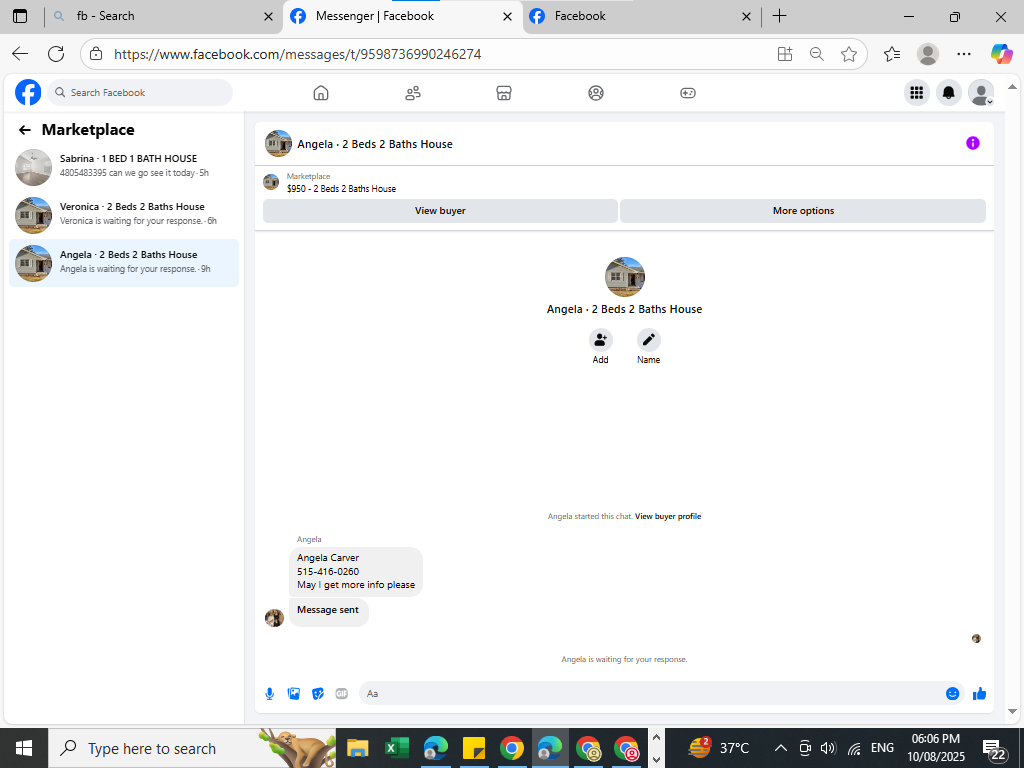Click Type here to search taskbar box
This screenshot has height=768, width=1024.
point(192,748)
